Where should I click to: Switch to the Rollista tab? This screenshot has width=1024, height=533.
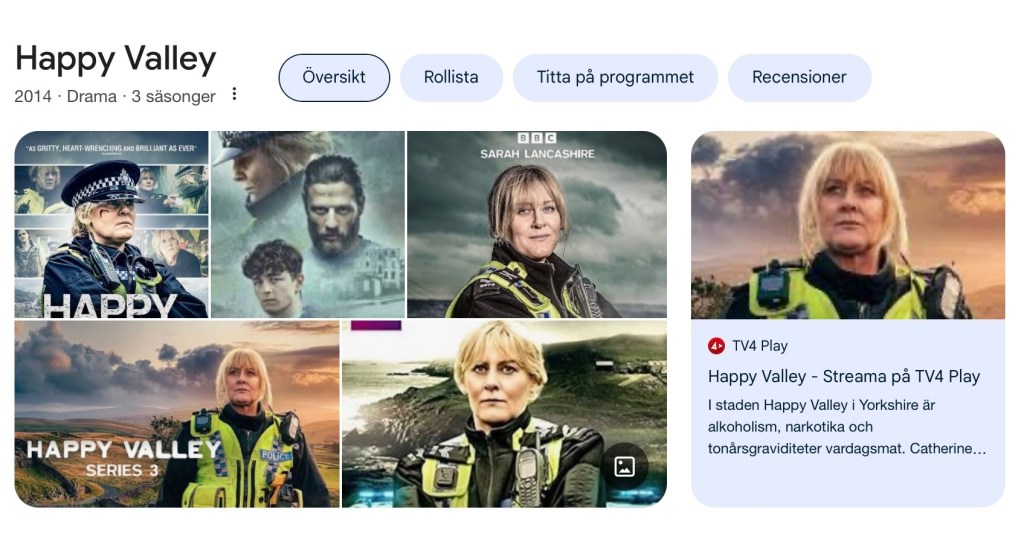pyautogui.click(x=451, y=78)
